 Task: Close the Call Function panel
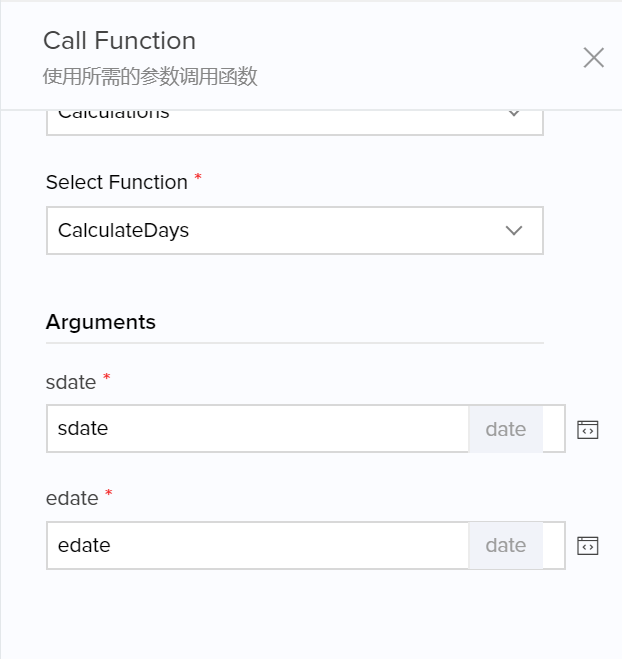coord(594,58)
